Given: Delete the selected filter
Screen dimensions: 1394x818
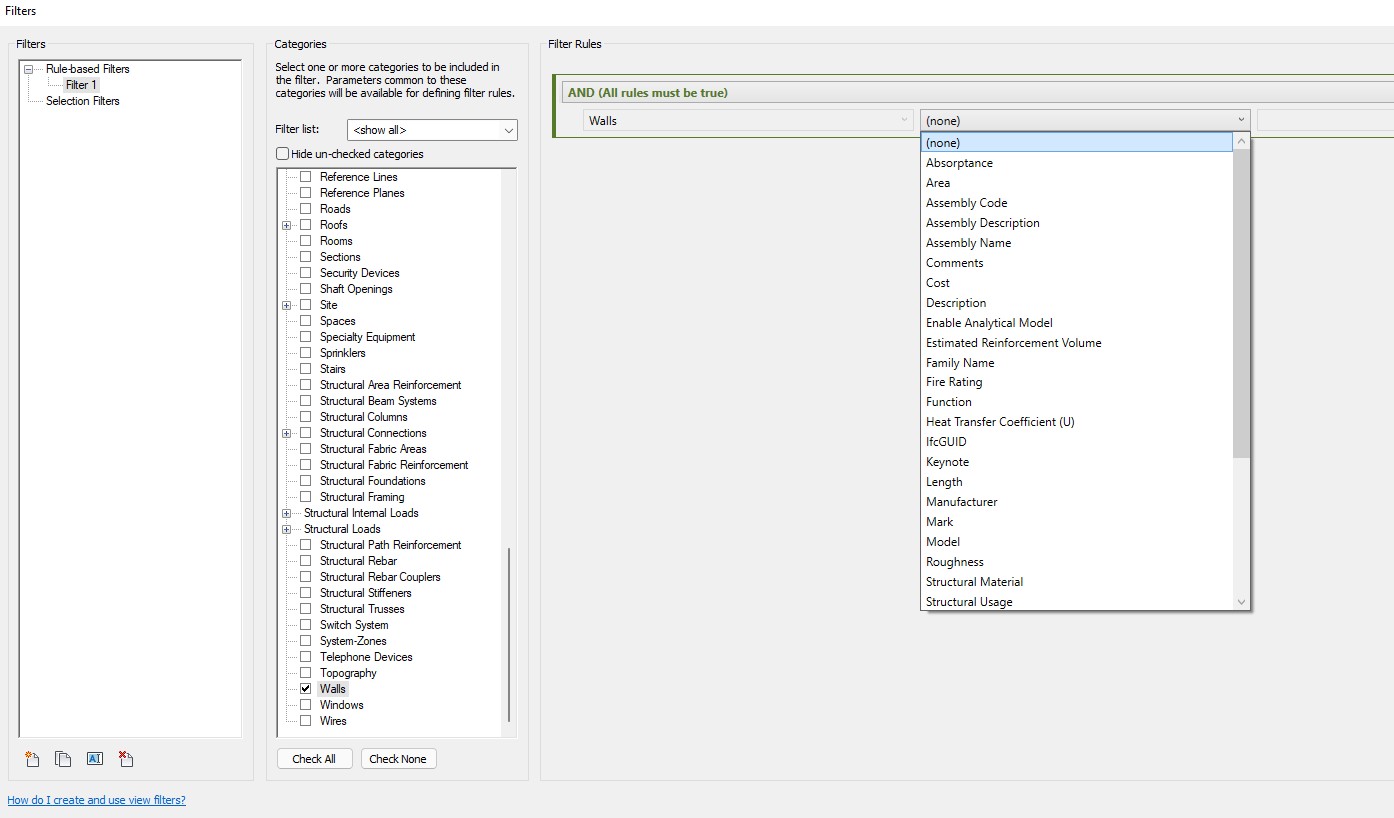Looking at the screenshot, I should click(125, 759).
